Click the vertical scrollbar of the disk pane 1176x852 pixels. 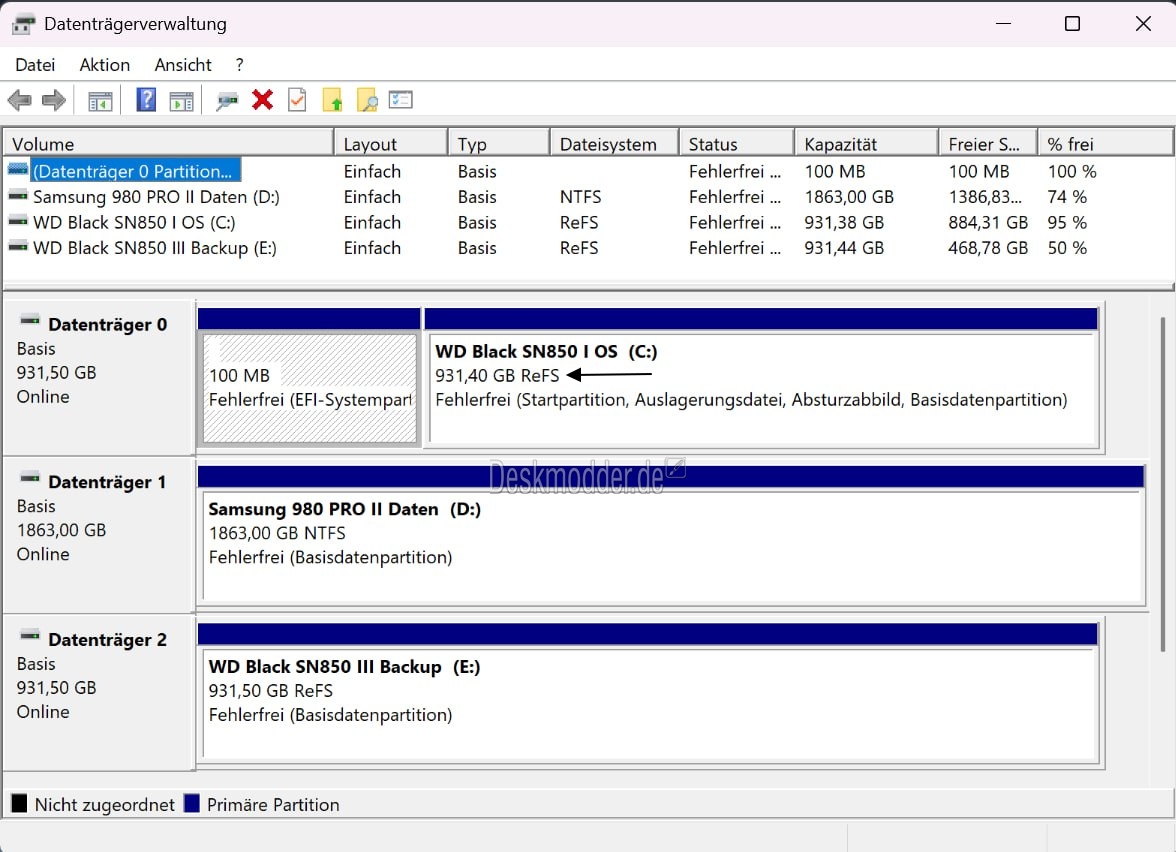(x=1163, y=484)
